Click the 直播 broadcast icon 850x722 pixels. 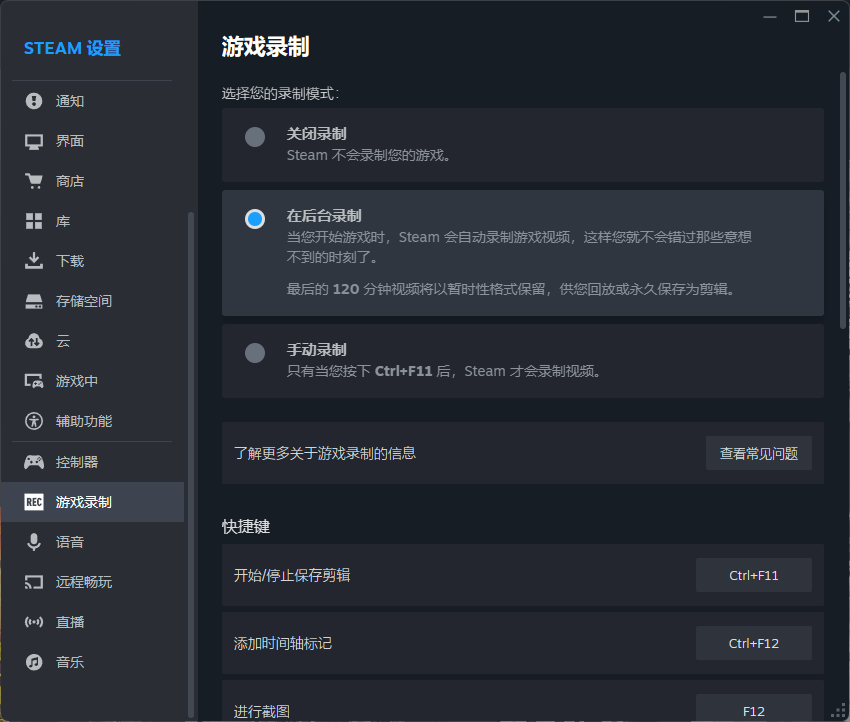[34, 622]
